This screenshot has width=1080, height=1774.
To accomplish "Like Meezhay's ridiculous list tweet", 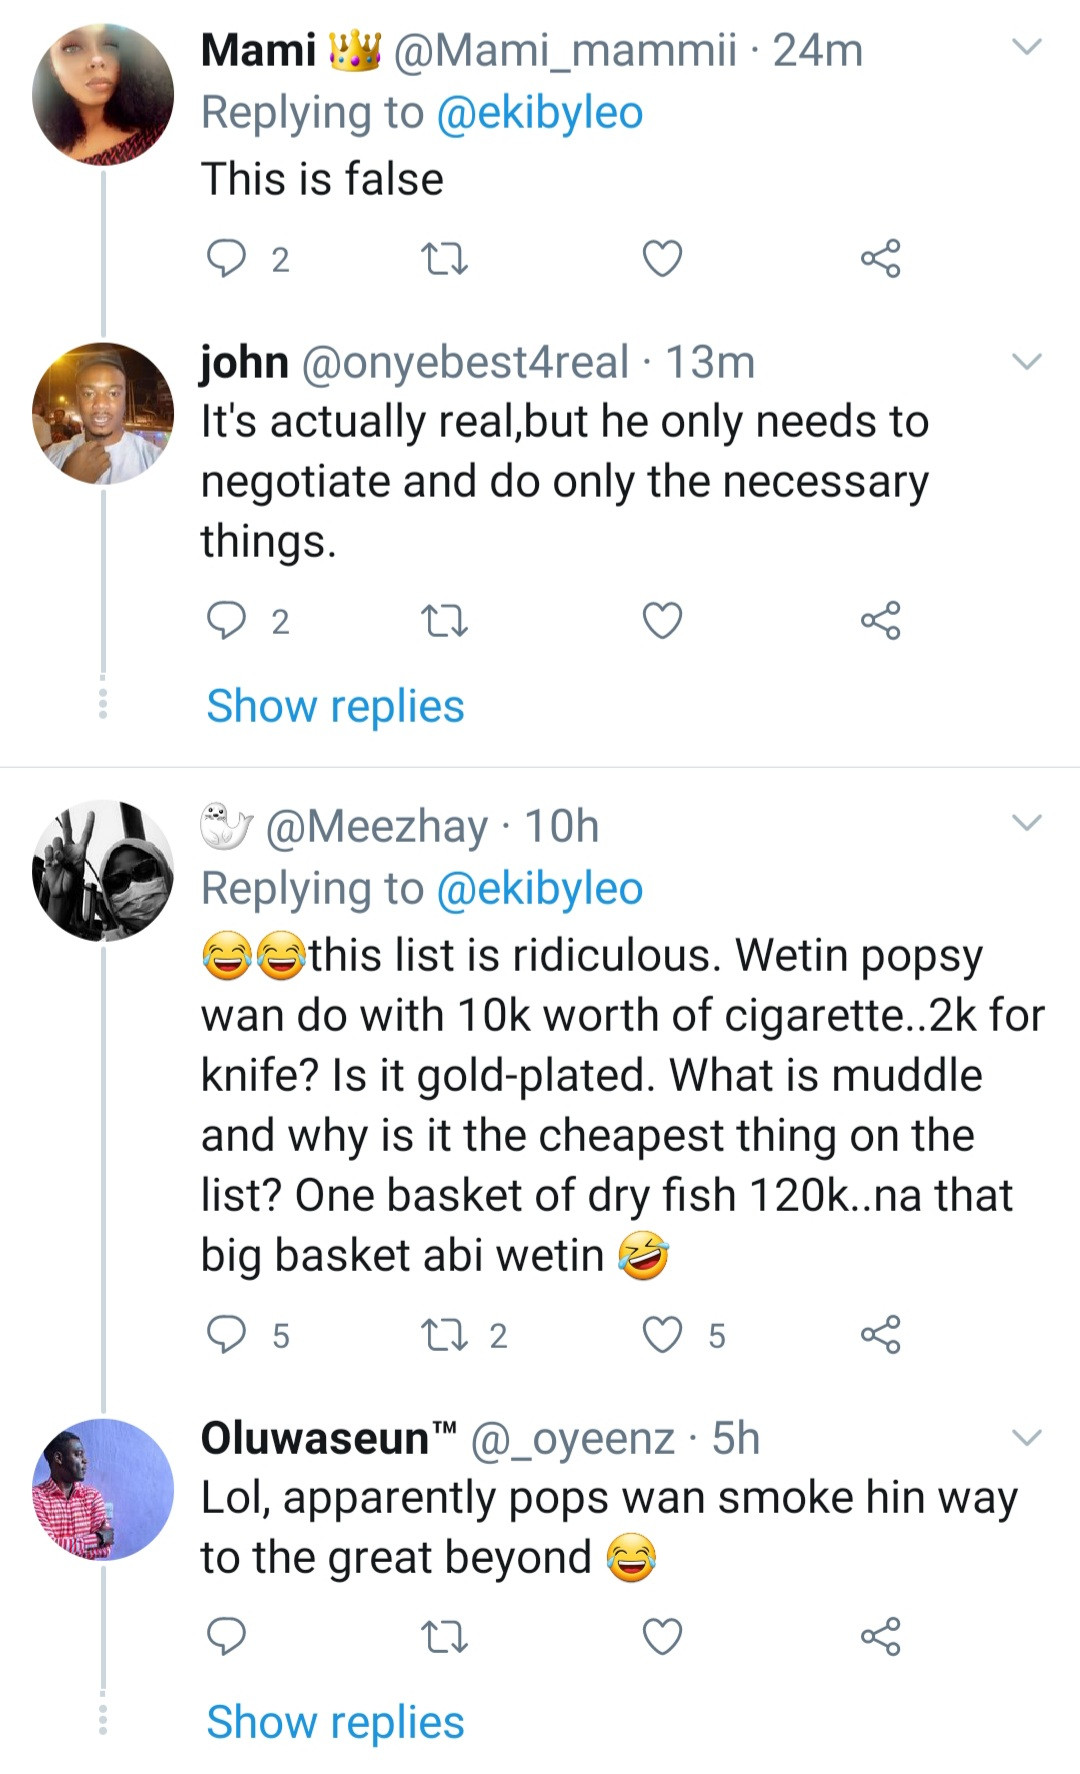I will [x=662, y=1335].
